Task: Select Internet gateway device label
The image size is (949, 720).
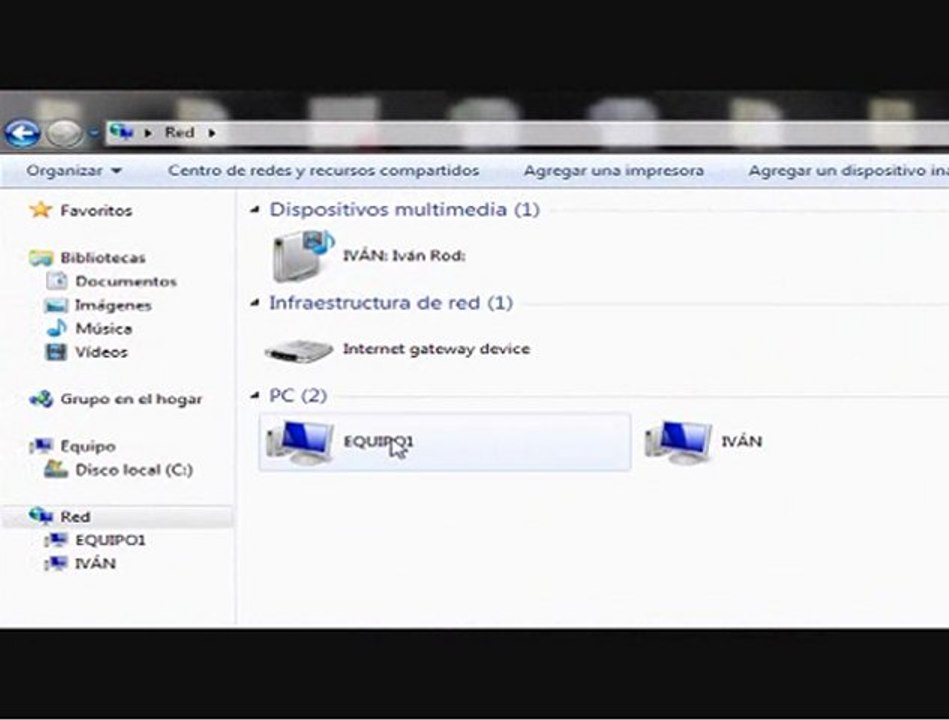Action: [x=436, y=349]
